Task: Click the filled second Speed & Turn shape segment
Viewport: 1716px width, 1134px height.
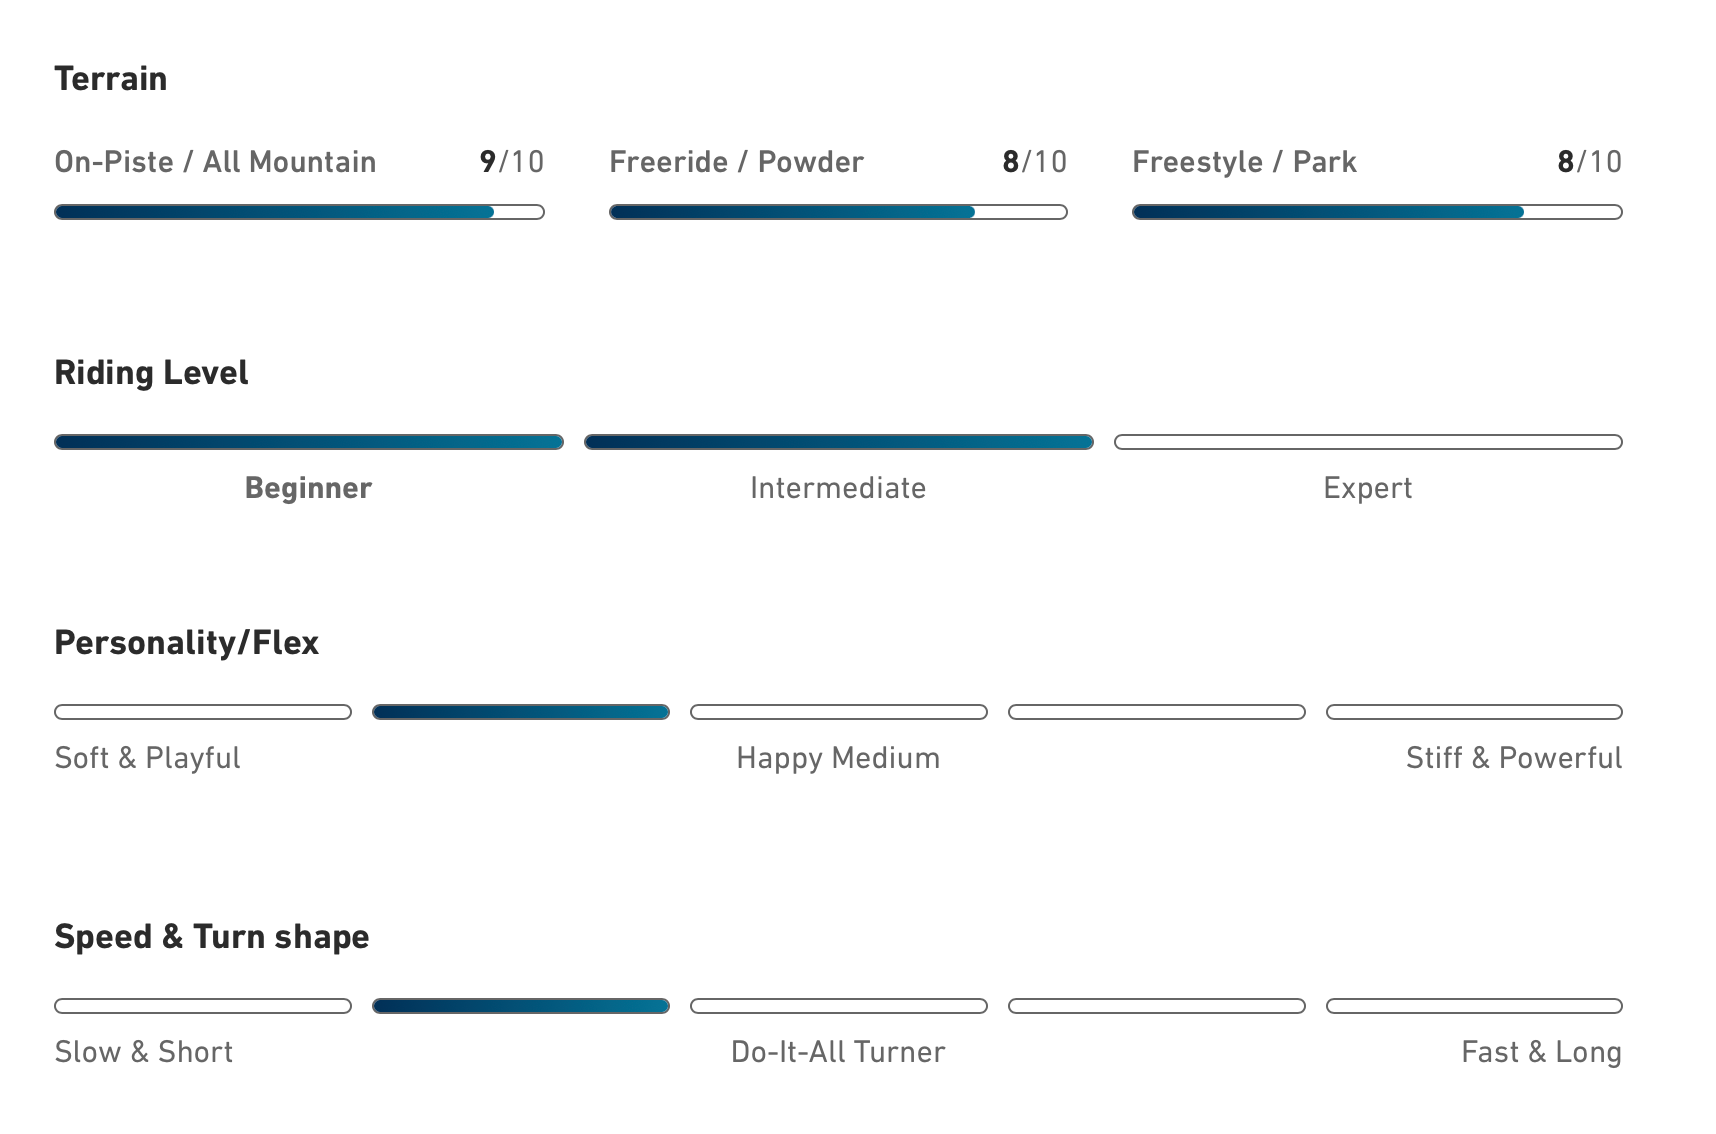Action: [521, 1006]
